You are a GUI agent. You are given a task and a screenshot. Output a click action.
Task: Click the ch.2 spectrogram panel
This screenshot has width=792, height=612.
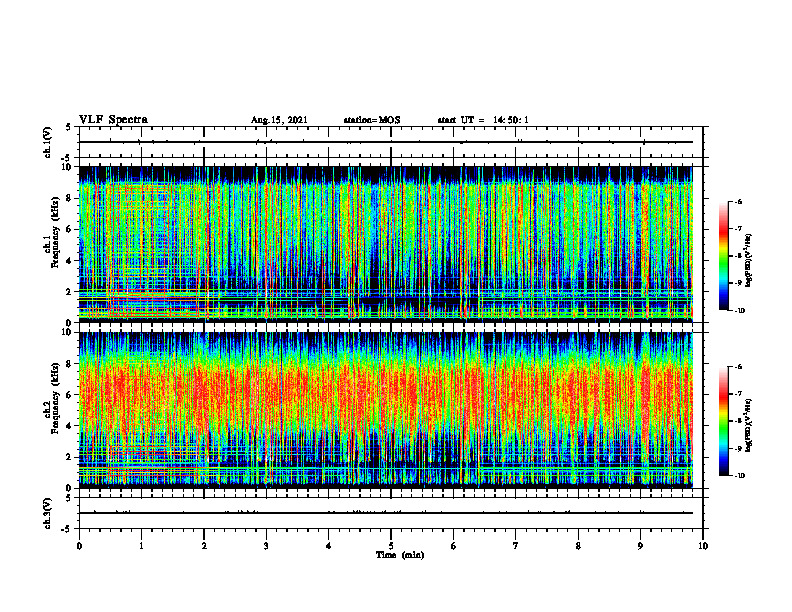click(386, 410)
